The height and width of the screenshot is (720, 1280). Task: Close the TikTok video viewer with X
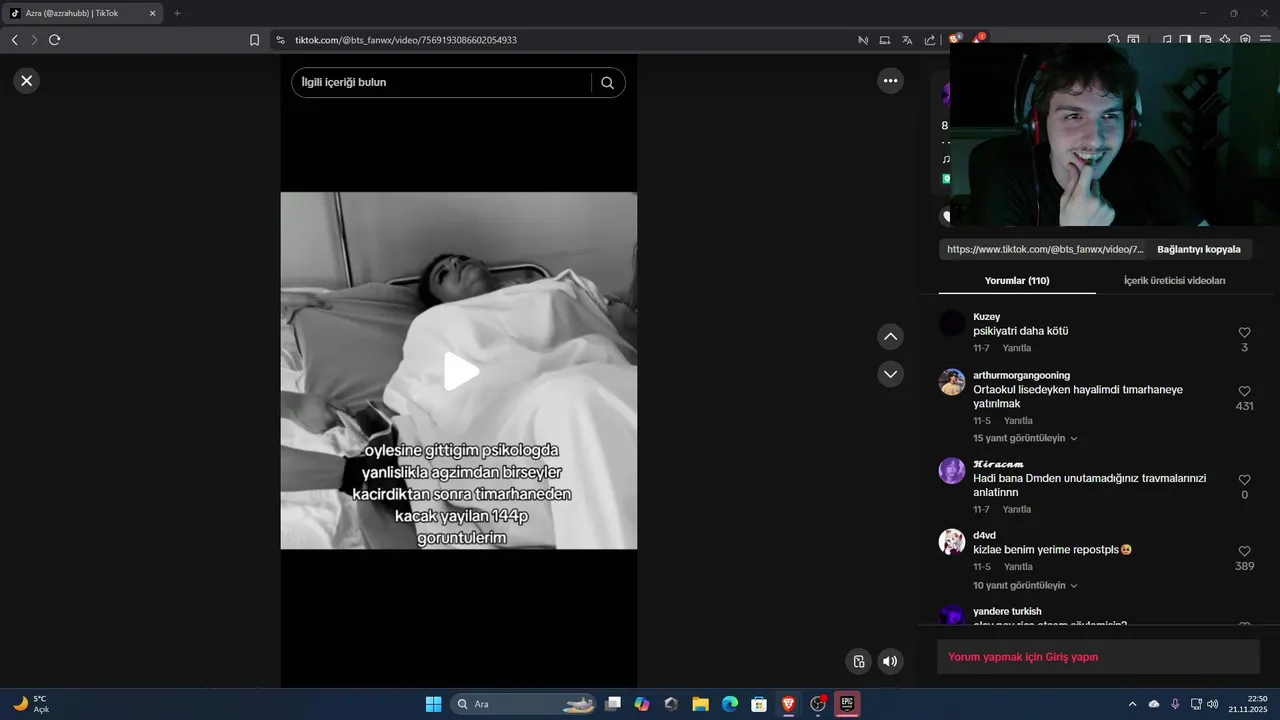[27, 81]
